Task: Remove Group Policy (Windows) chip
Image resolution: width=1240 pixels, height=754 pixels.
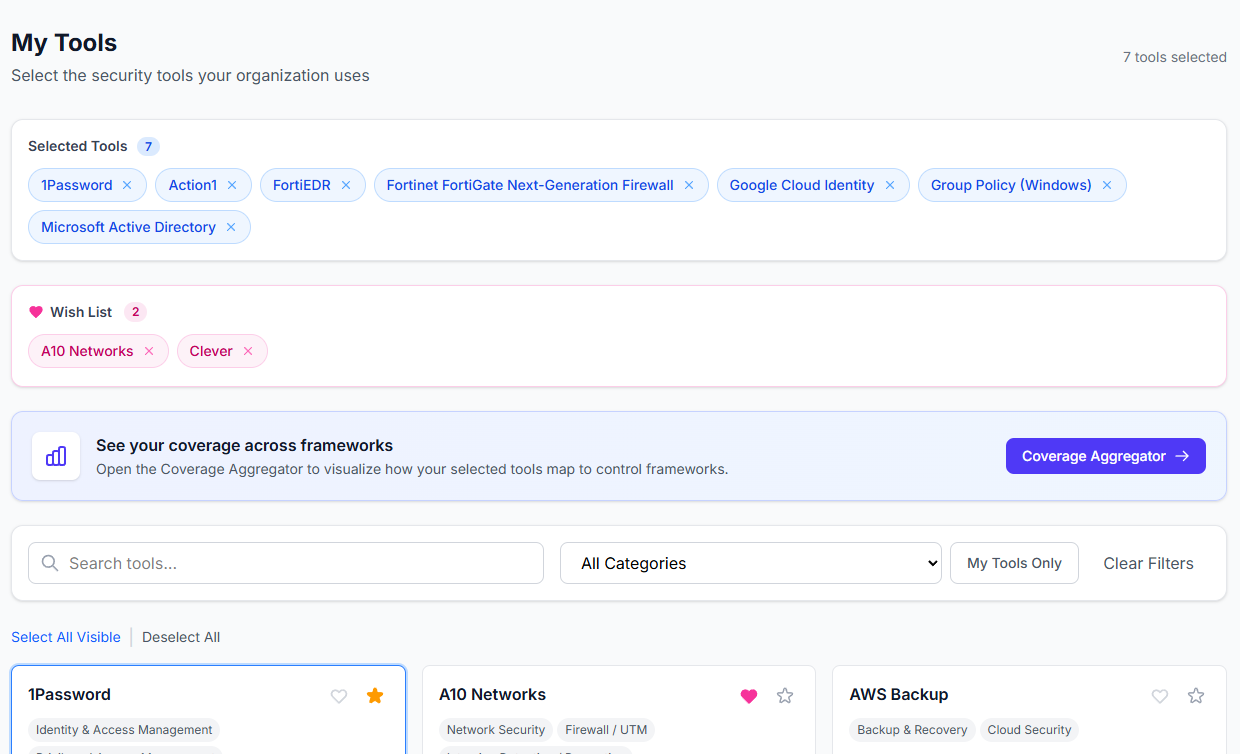Action: [1107, 185]
